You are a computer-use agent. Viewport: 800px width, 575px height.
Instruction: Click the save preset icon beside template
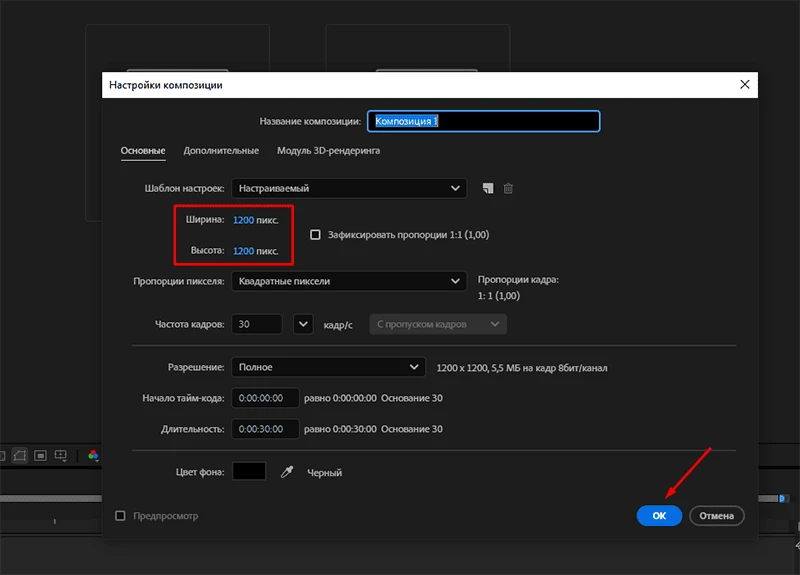[x=488, y=188]
